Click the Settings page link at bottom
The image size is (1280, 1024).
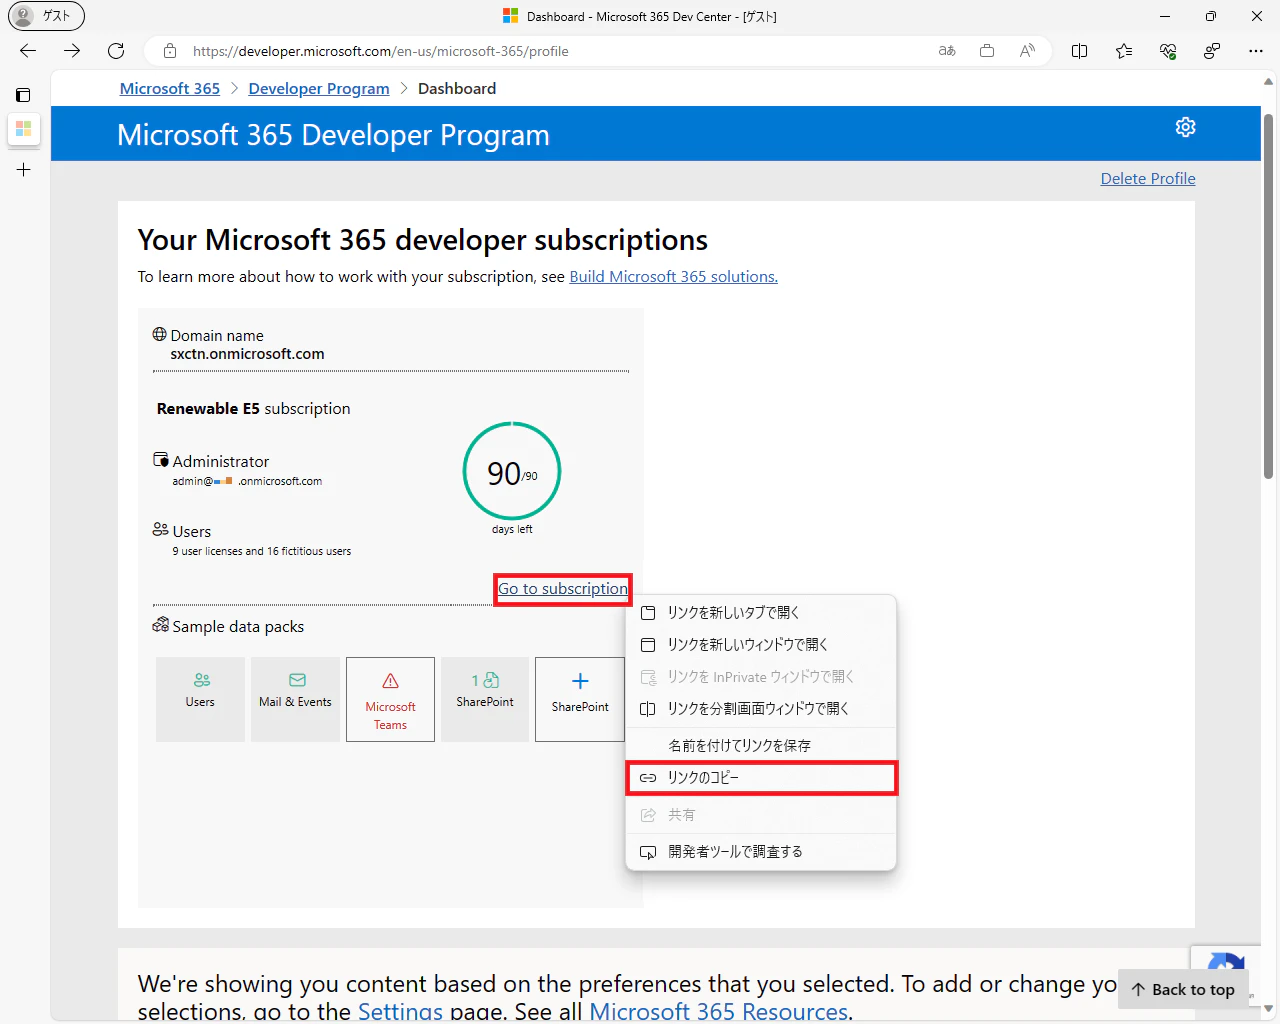click(x=400, y=1012)
